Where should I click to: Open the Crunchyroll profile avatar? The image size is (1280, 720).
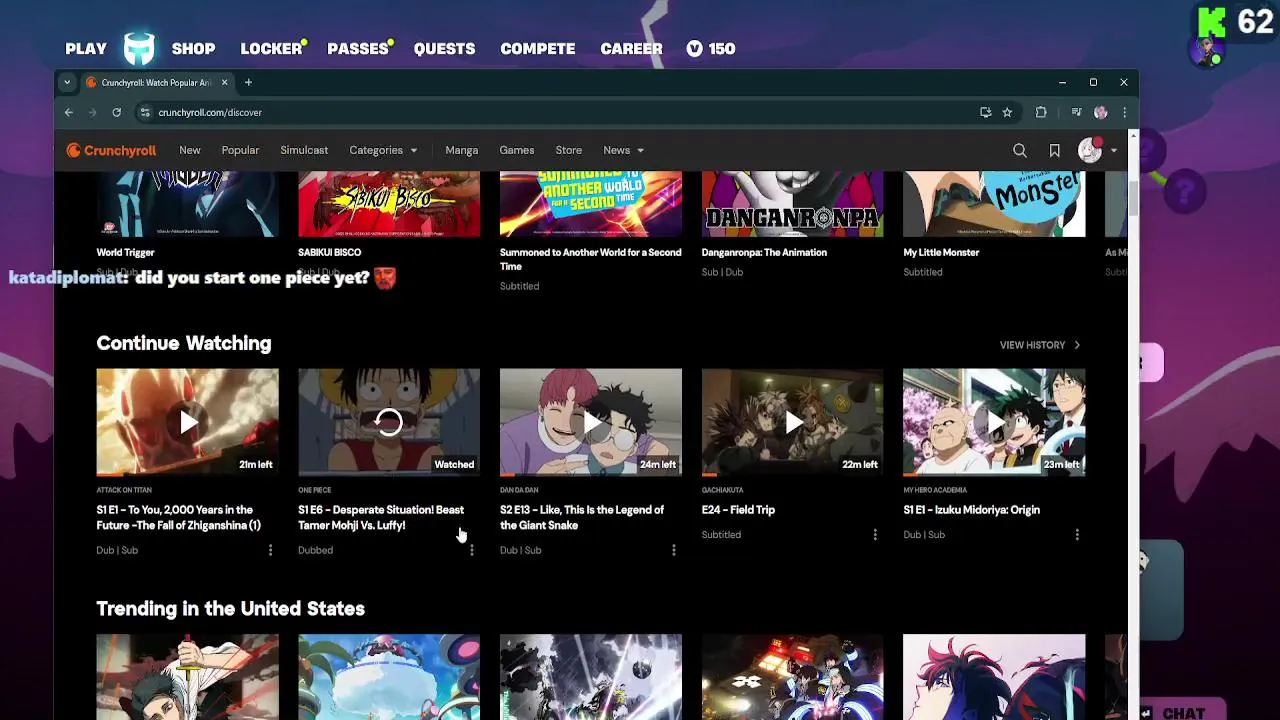tap(1089, 150)
